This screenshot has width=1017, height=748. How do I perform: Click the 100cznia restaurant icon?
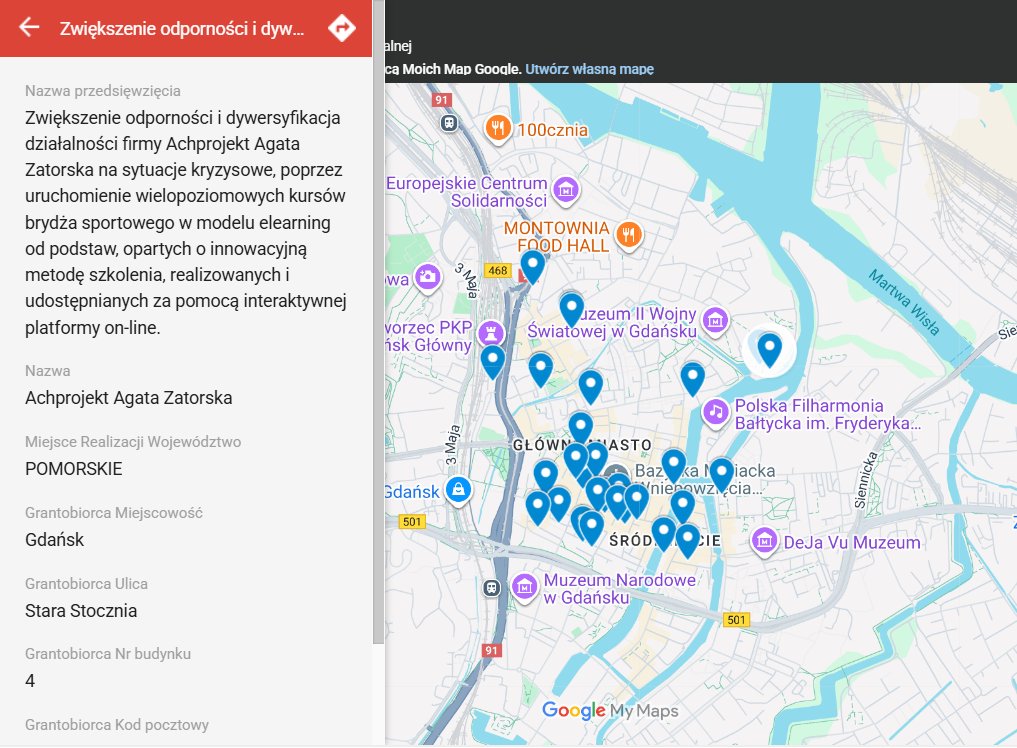click(498, 128)
